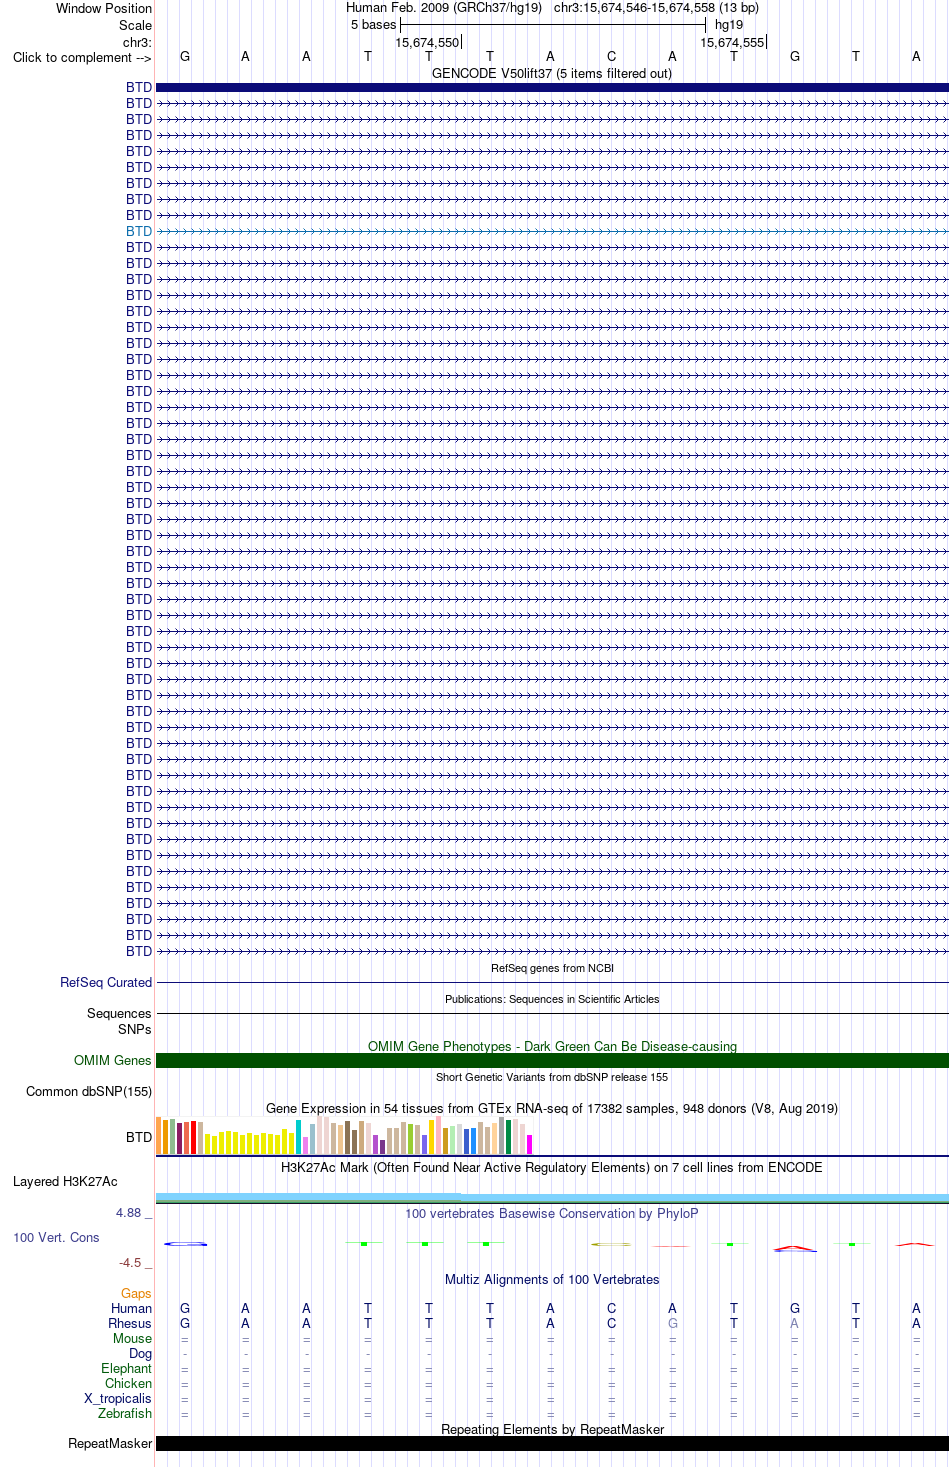Click the 'chr3:' ruler label

click(x=137, y=42)
